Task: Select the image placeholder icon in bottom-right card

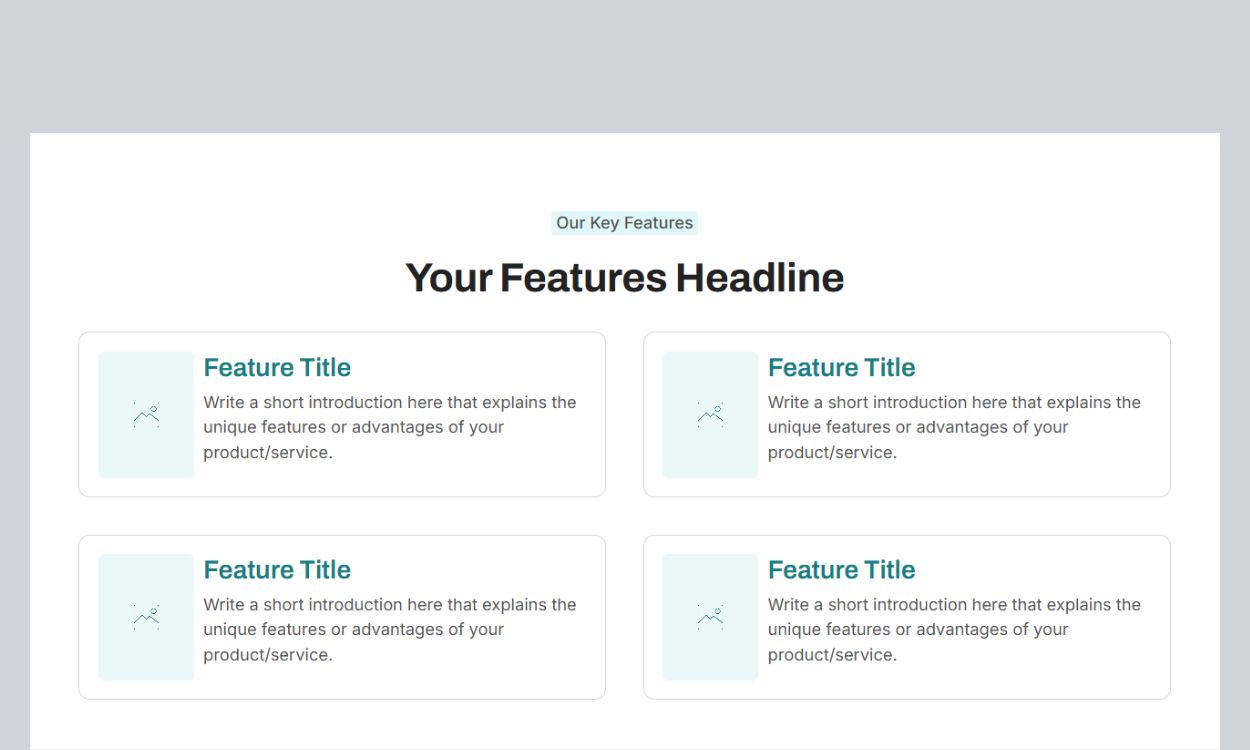Action: click(710, 617)
